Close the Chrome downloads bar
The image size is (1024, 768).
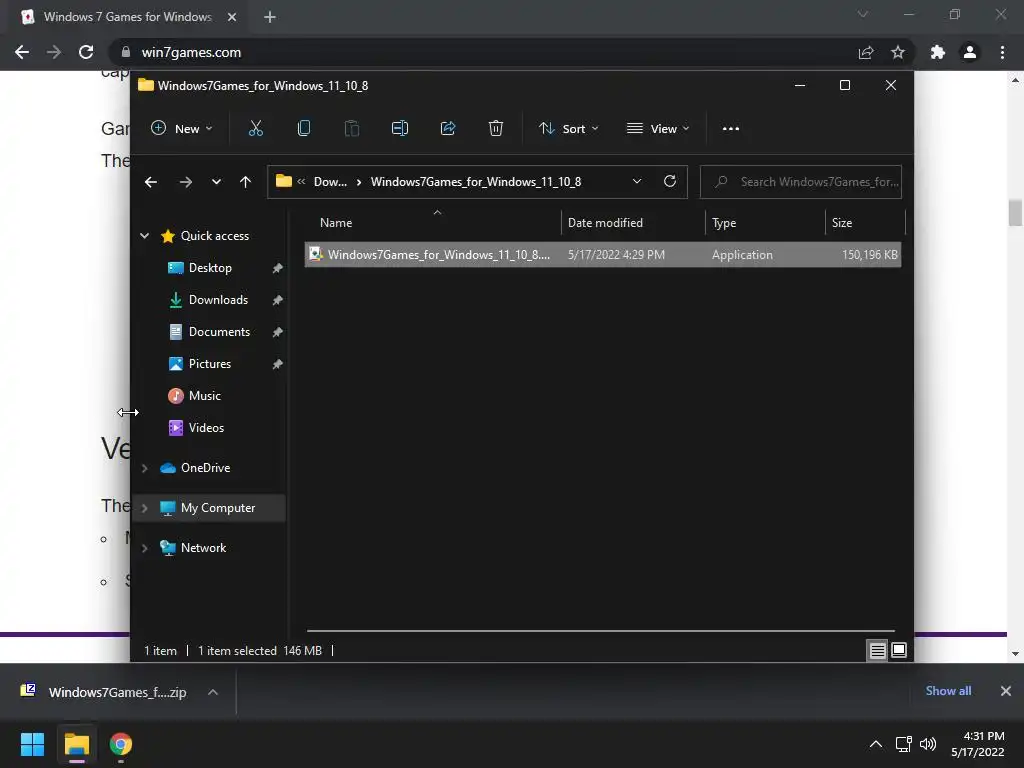[x=1006, y=691]
